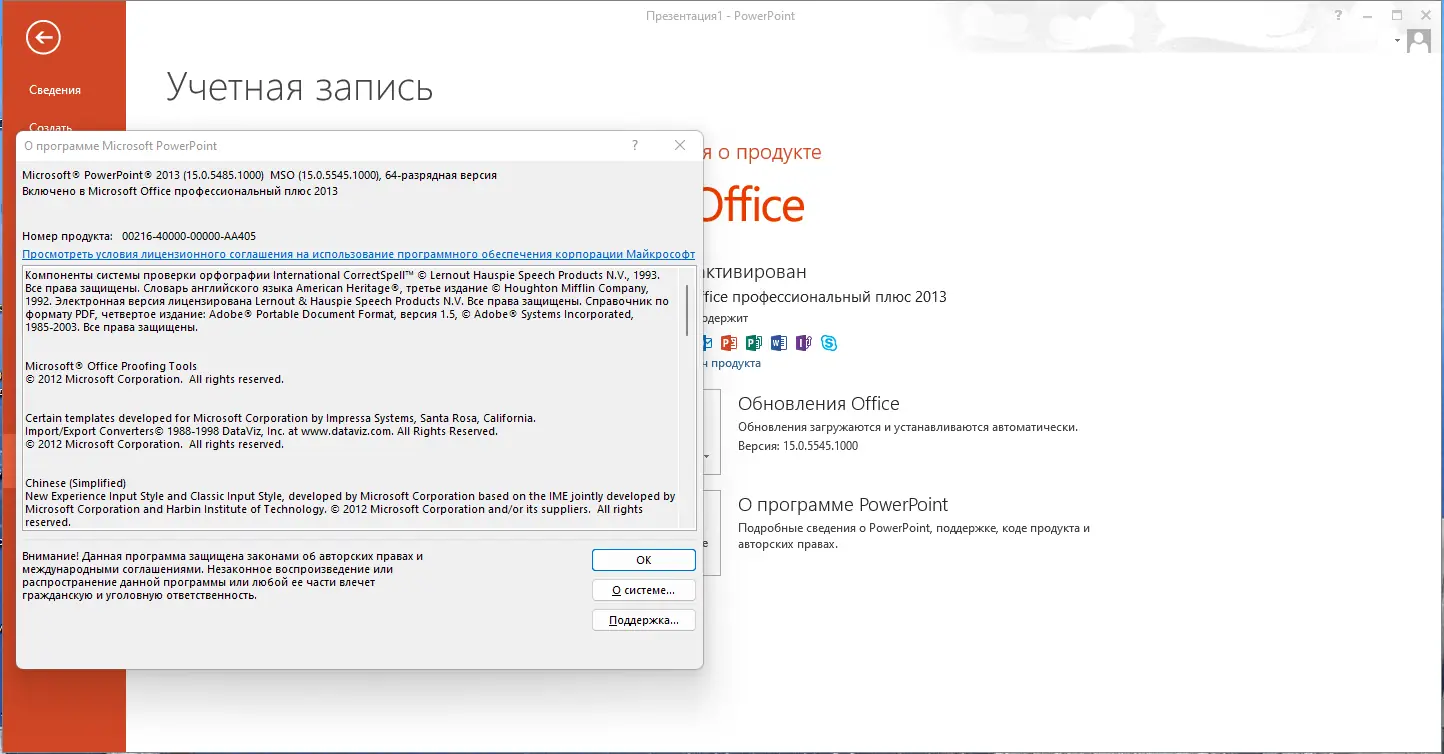
Task: Click the PowerPoint product icon
Action: click(728, 343)
